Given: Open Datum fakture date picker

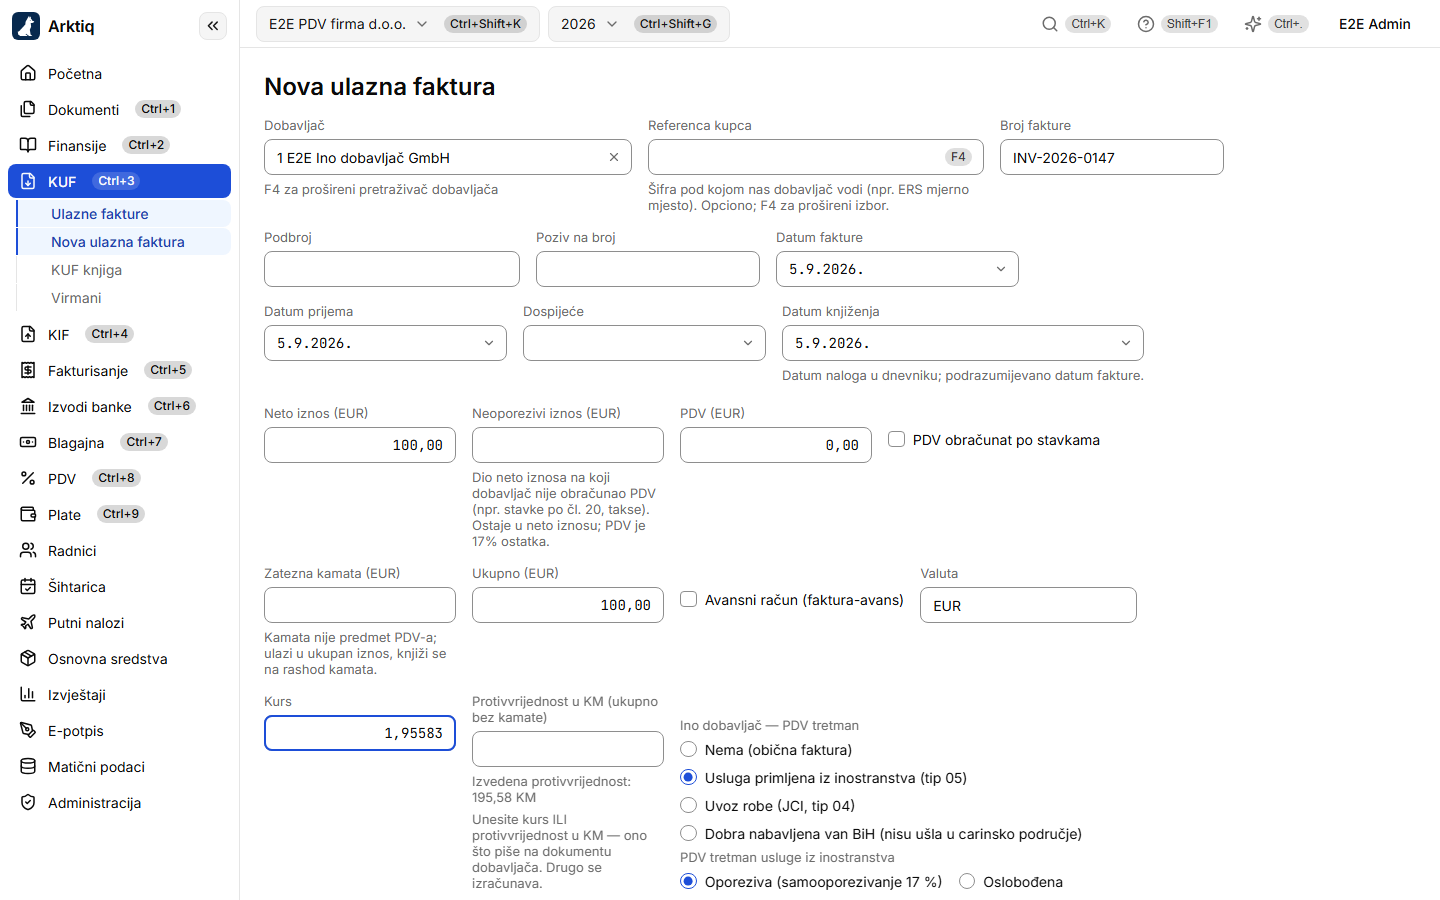Looking at the screenshot, I should [897, 269].
